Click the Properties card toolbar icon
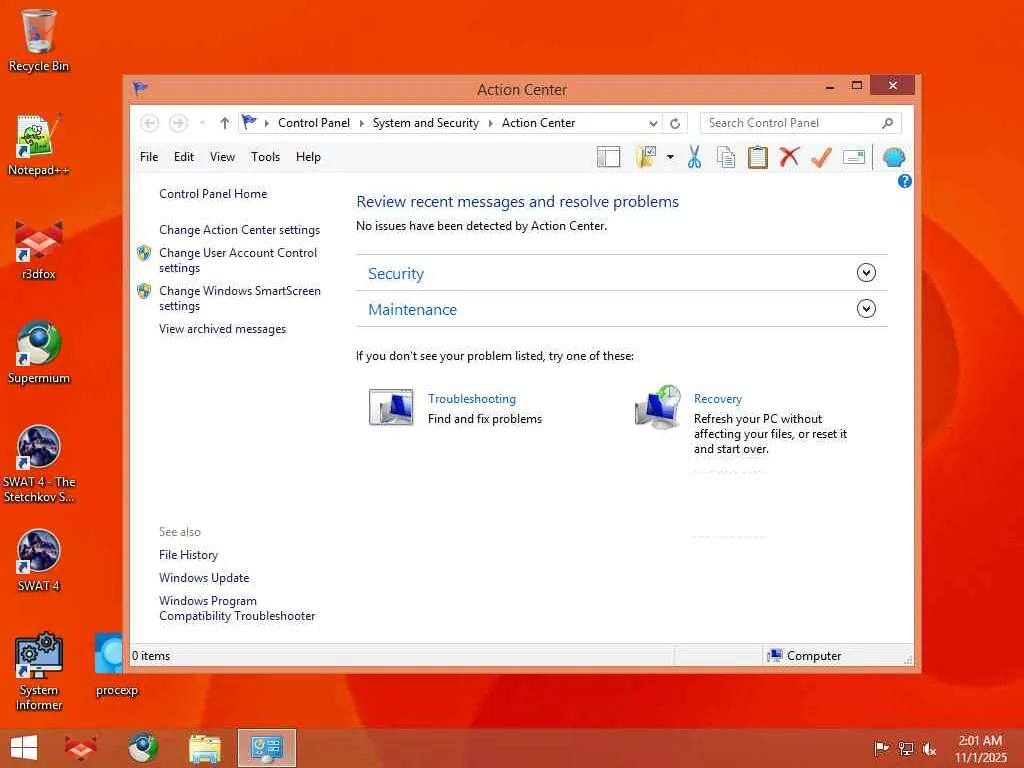The width and height of the screenshot is (1024, 768). click(854, 157)
